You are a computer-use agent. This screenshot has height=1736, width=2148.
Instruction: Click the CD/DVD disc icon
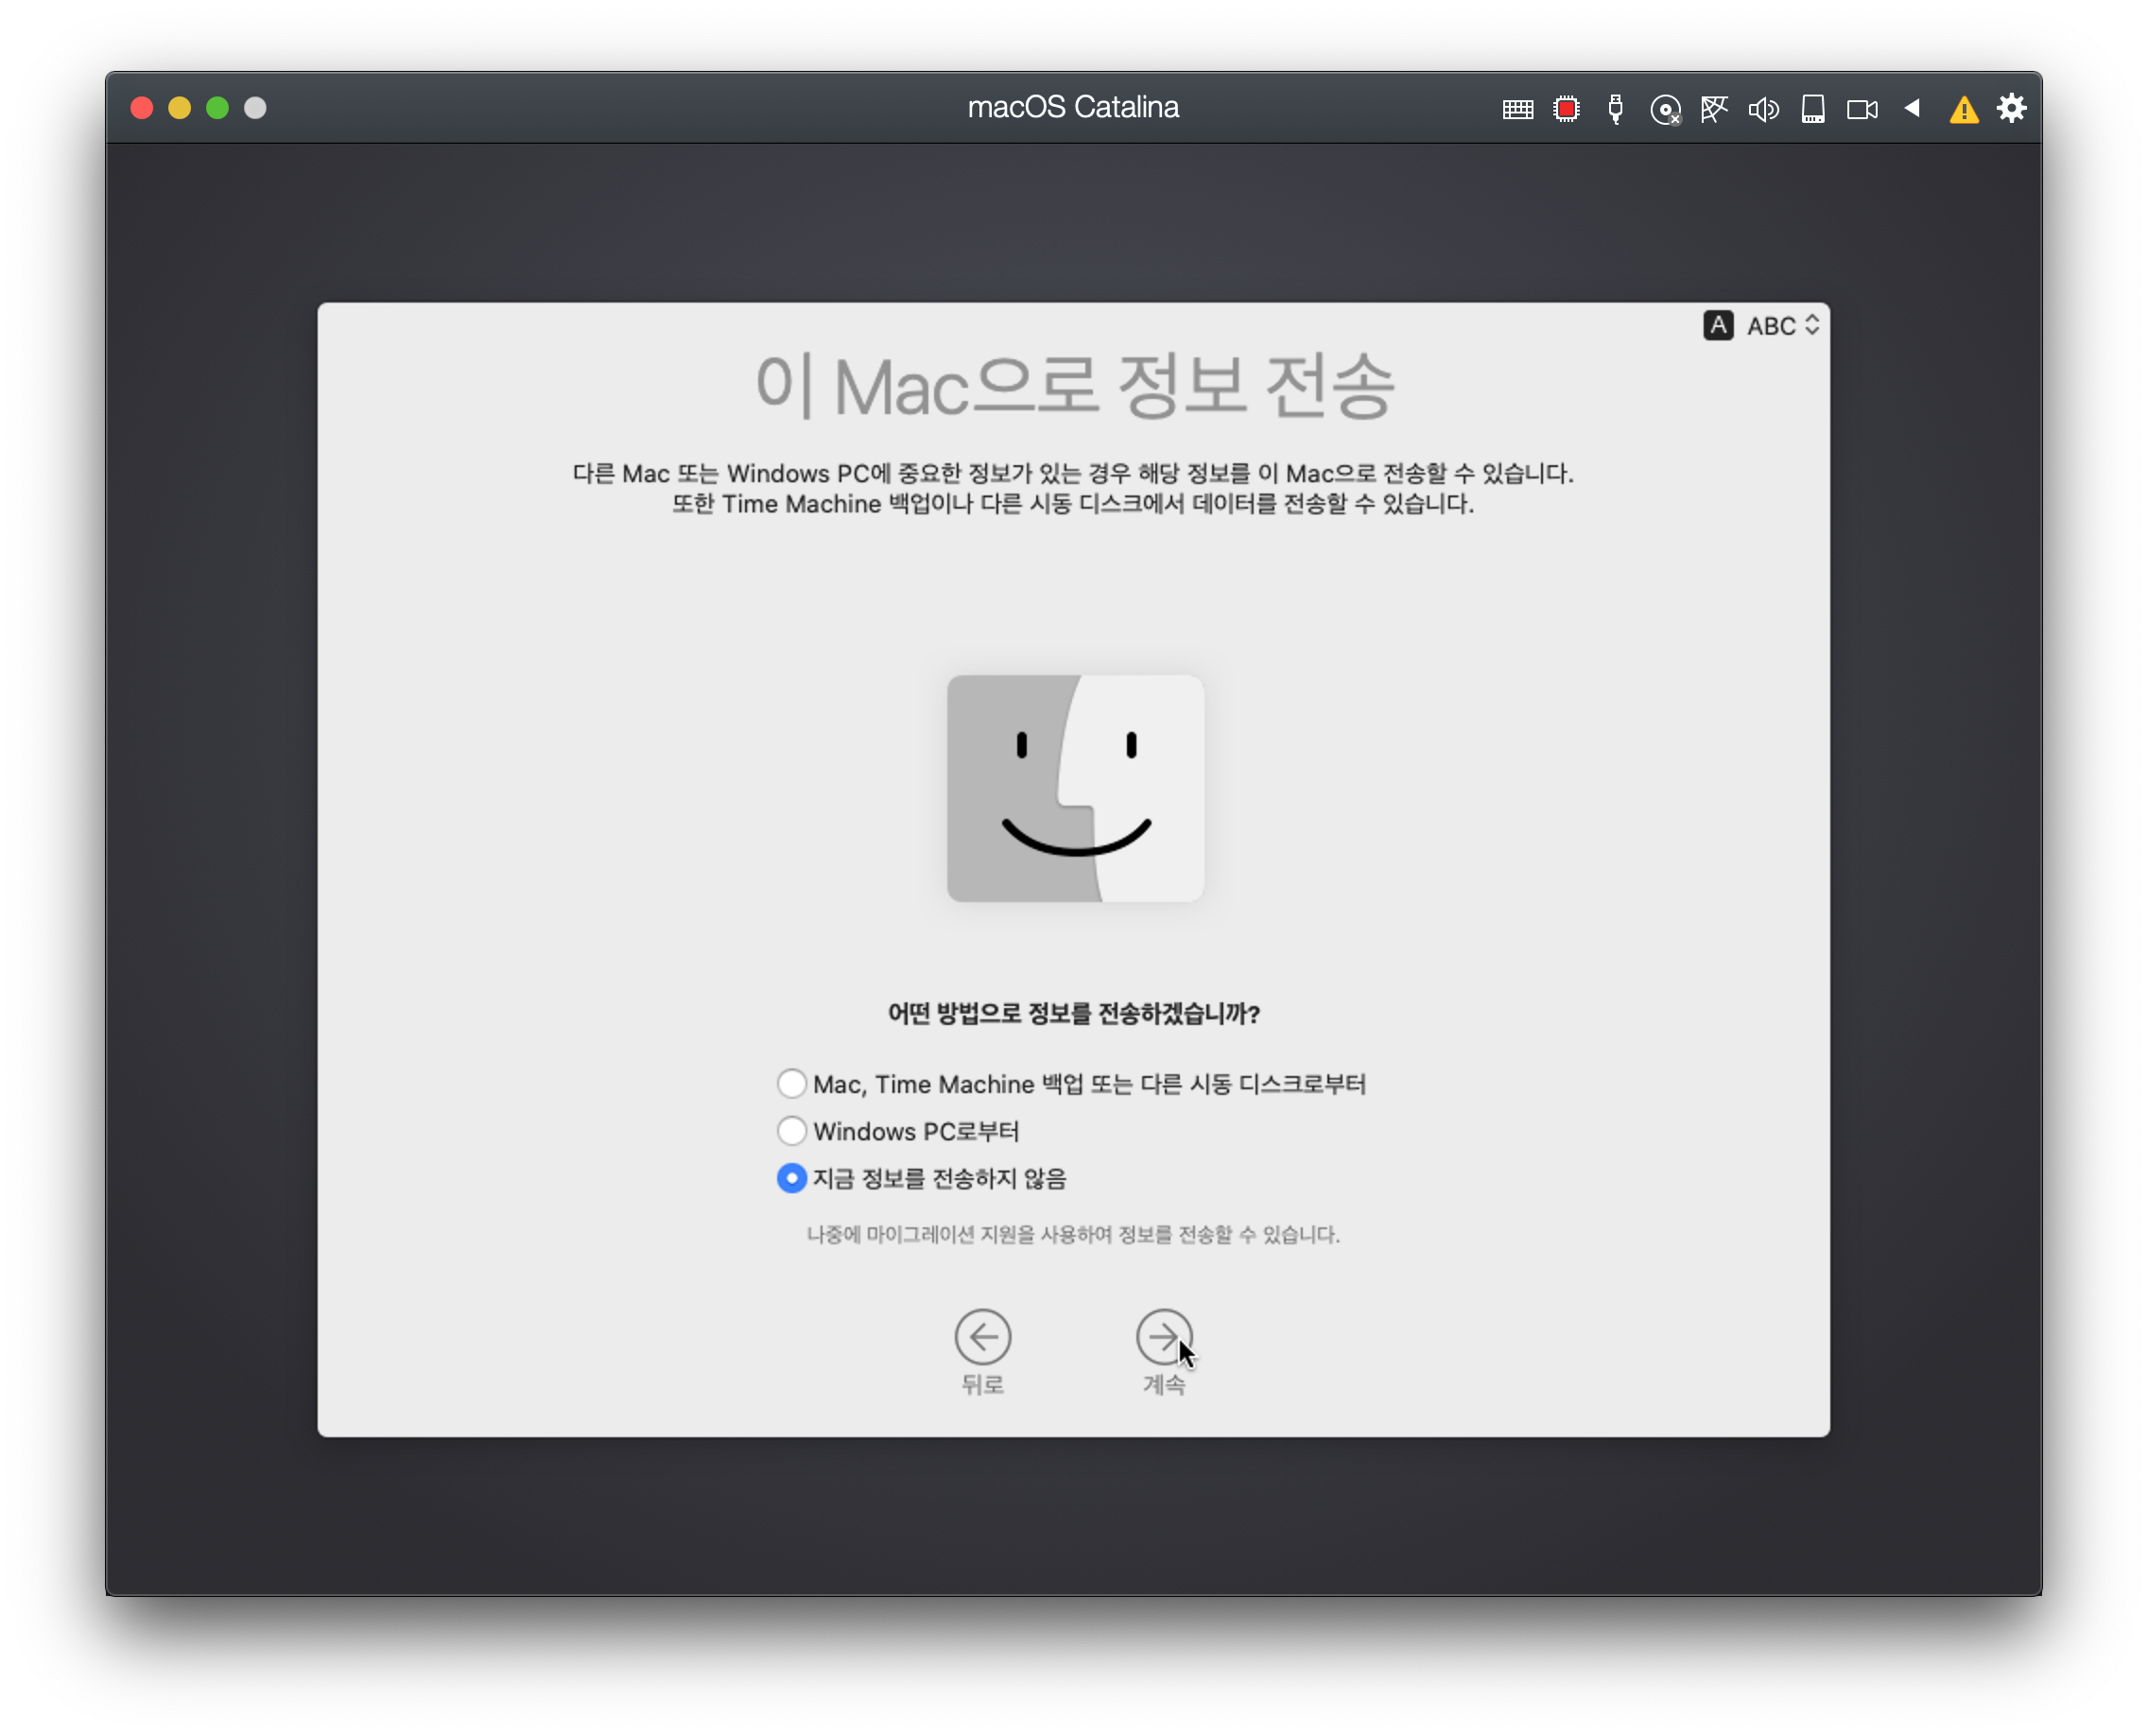[x=1665, y=109]
